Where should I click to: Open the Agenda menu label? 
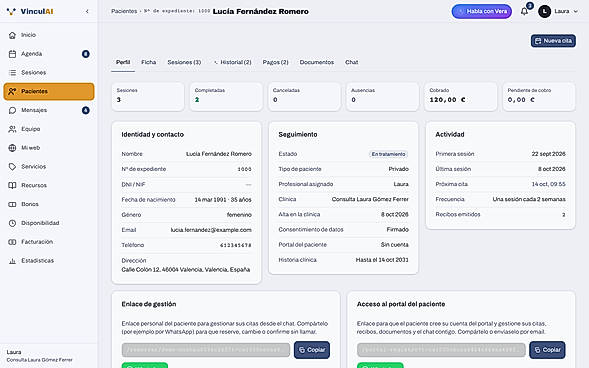click(32, 54)
